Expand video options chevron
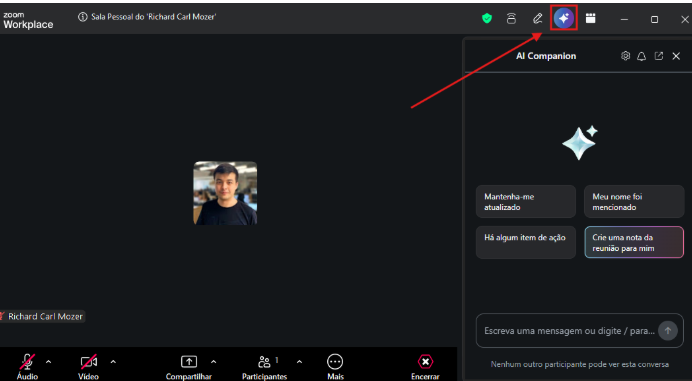Screen dimensions: 692x381 coord(113,362)
